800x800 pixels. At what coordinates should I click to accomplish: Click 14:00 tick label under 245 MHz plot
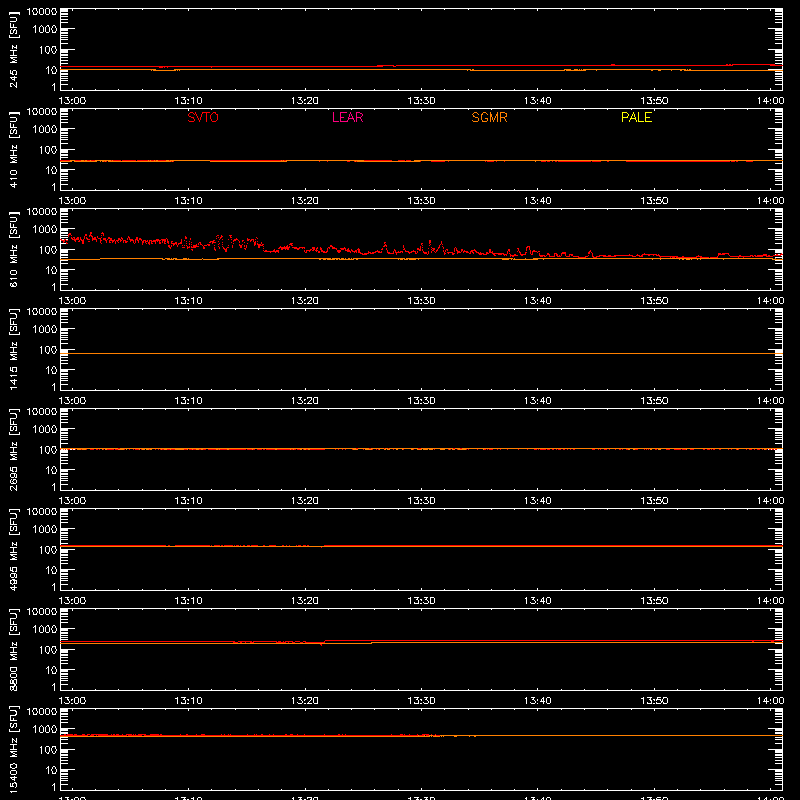pyautogui.click(x=770, y=101)
